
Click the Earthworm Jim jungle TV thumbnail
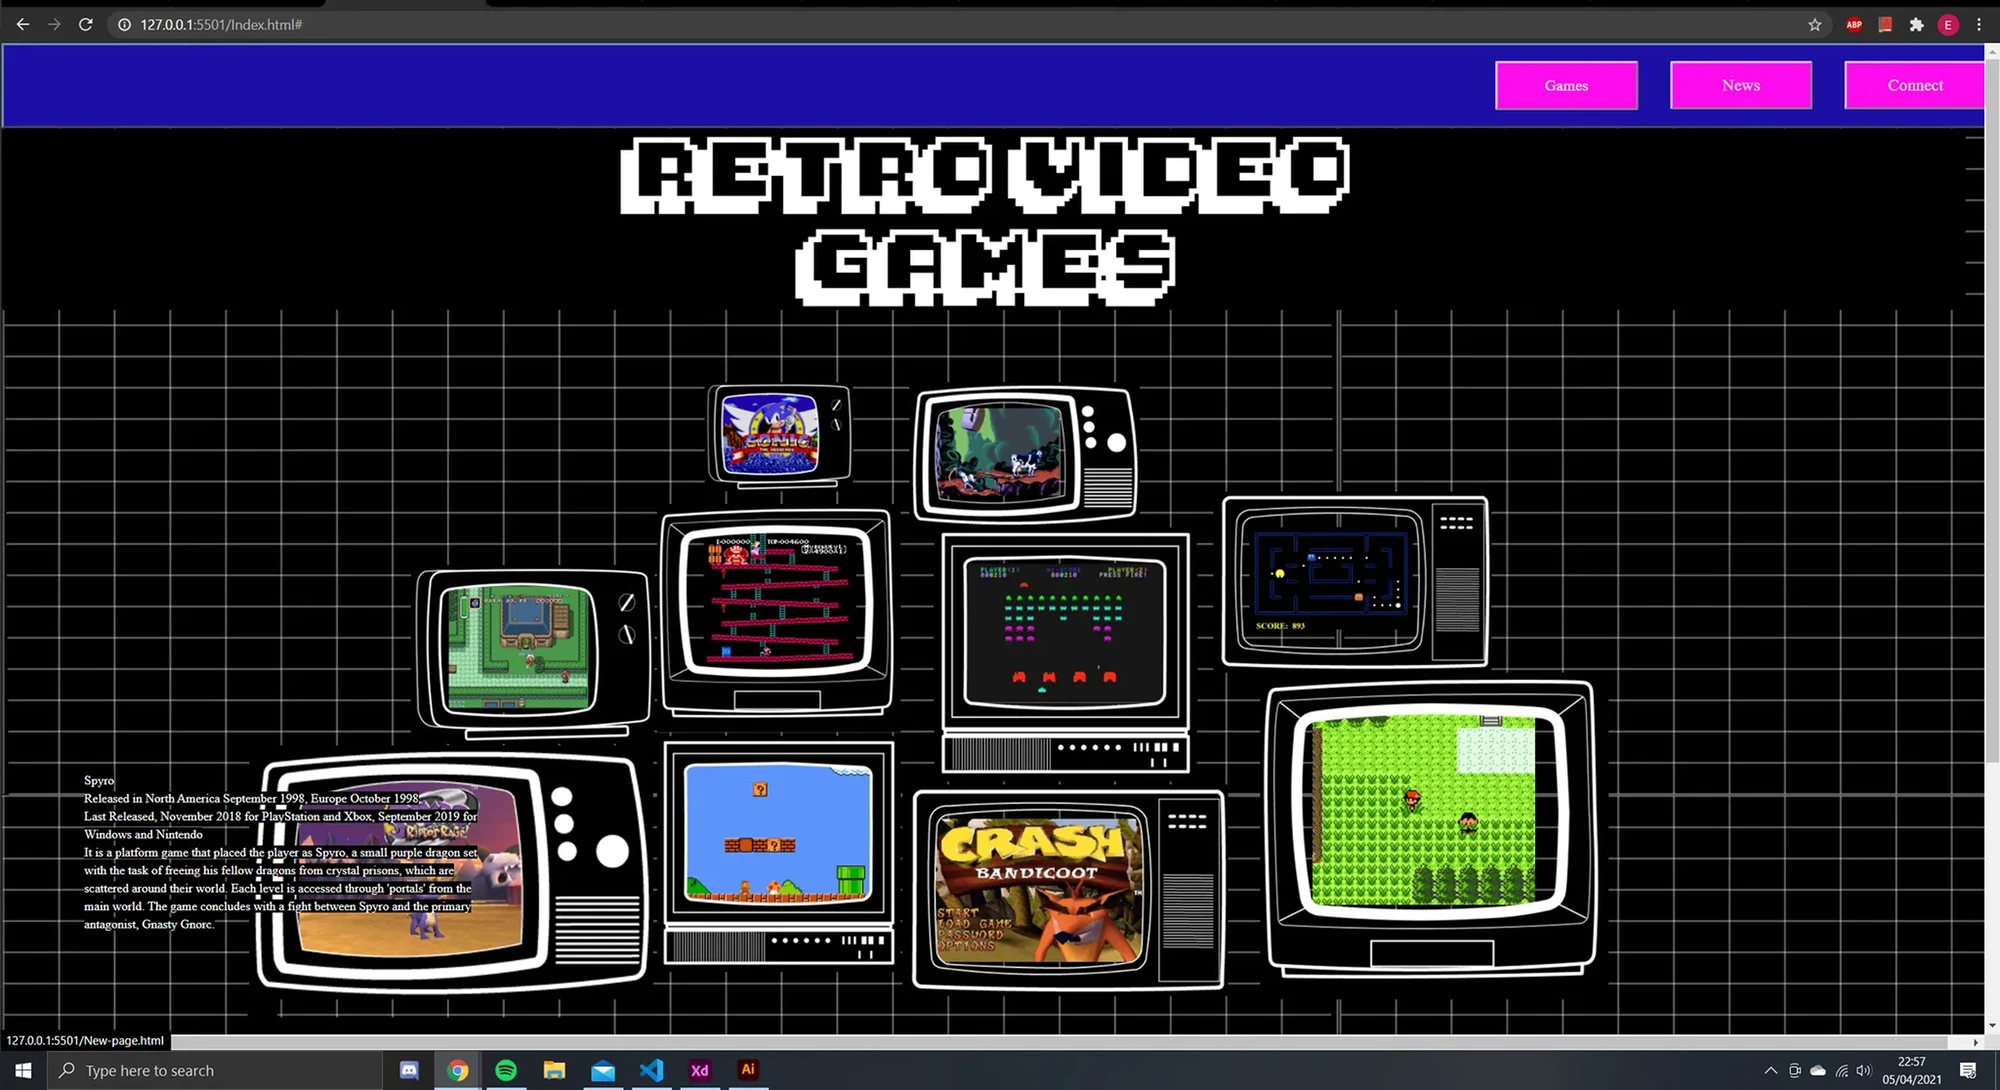[x=1026, y=455]
